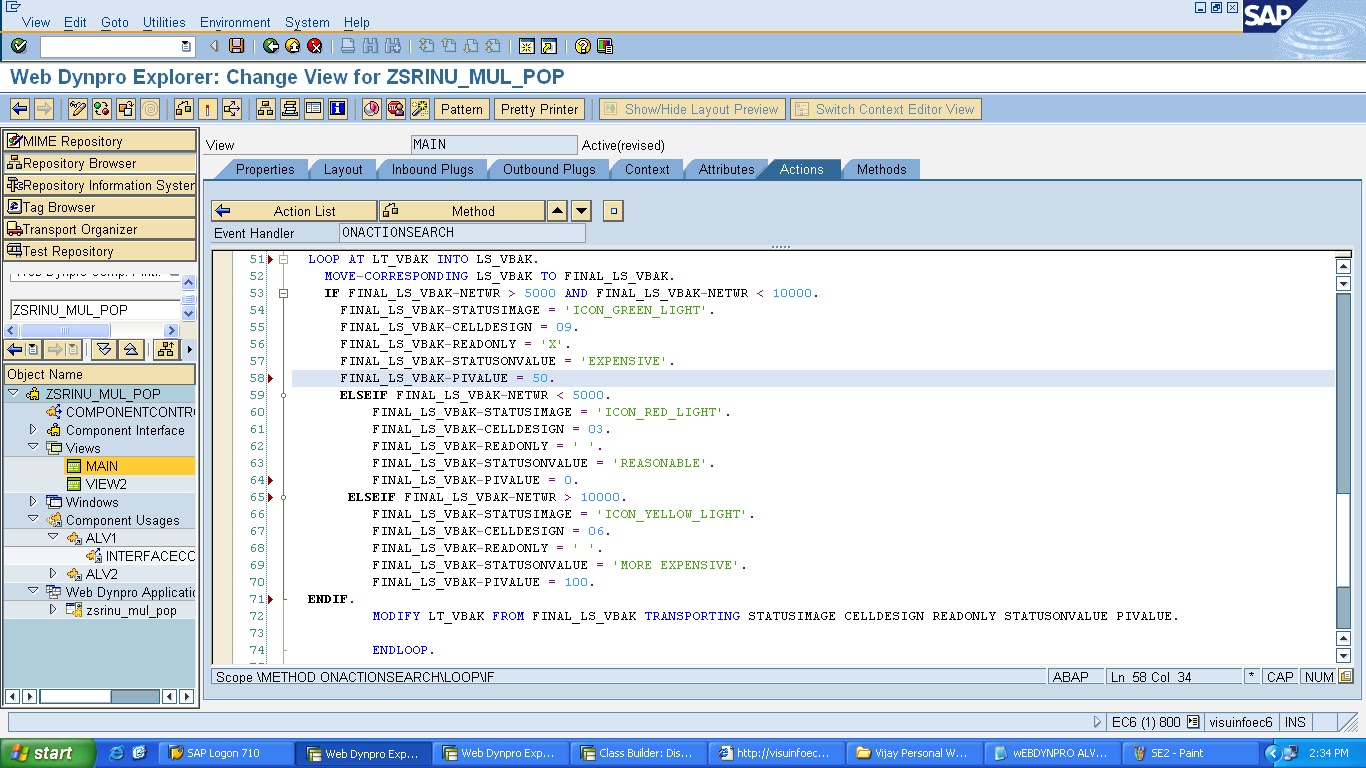The height and width of the screenshot is (768, 1366).
Task: Save using the floppy disk icon
Action: coord(237,46)
